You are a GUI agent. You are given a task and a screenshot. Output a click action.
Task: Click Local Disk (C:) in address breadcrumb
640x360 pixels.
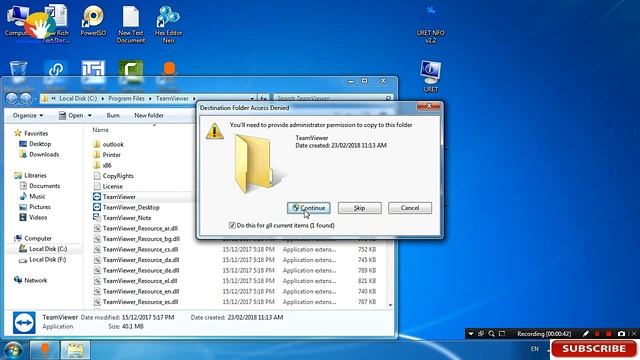[x=78, y=98]
